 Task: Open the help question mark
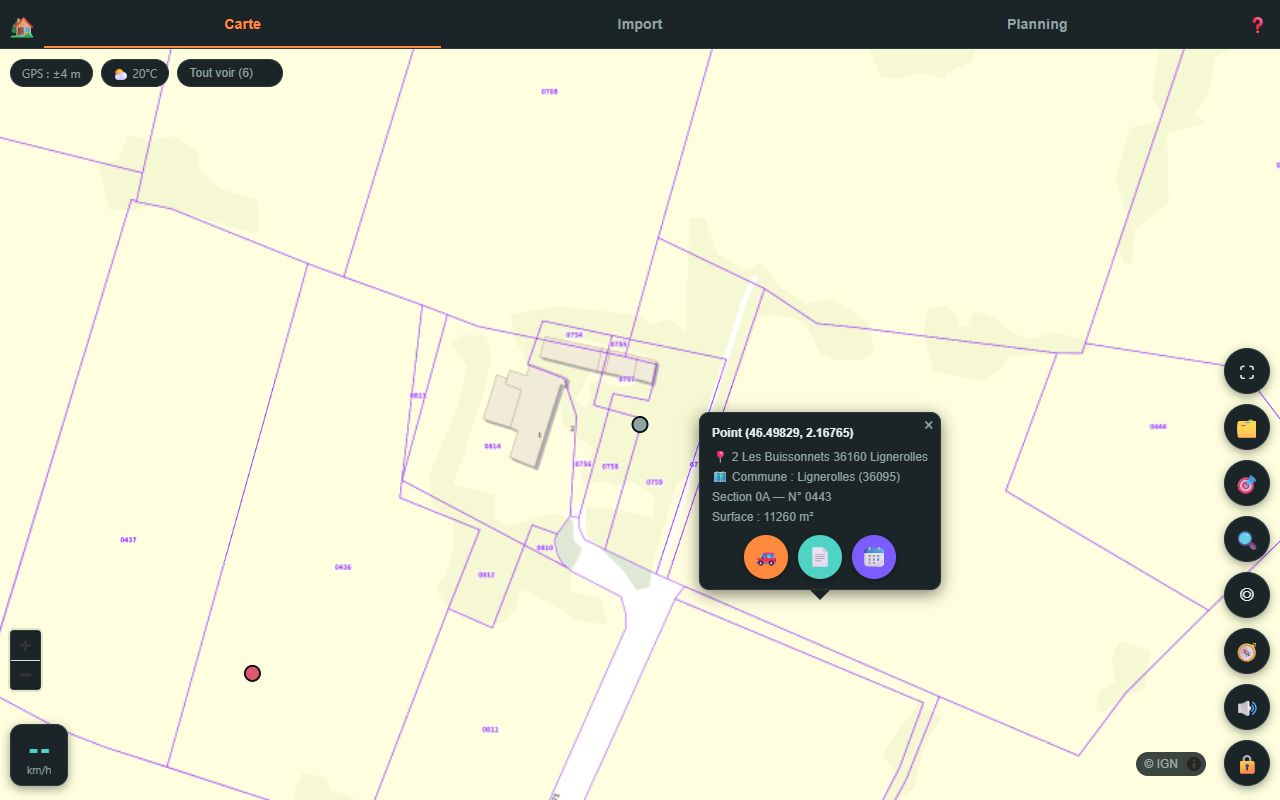(x=1258, y=25)
